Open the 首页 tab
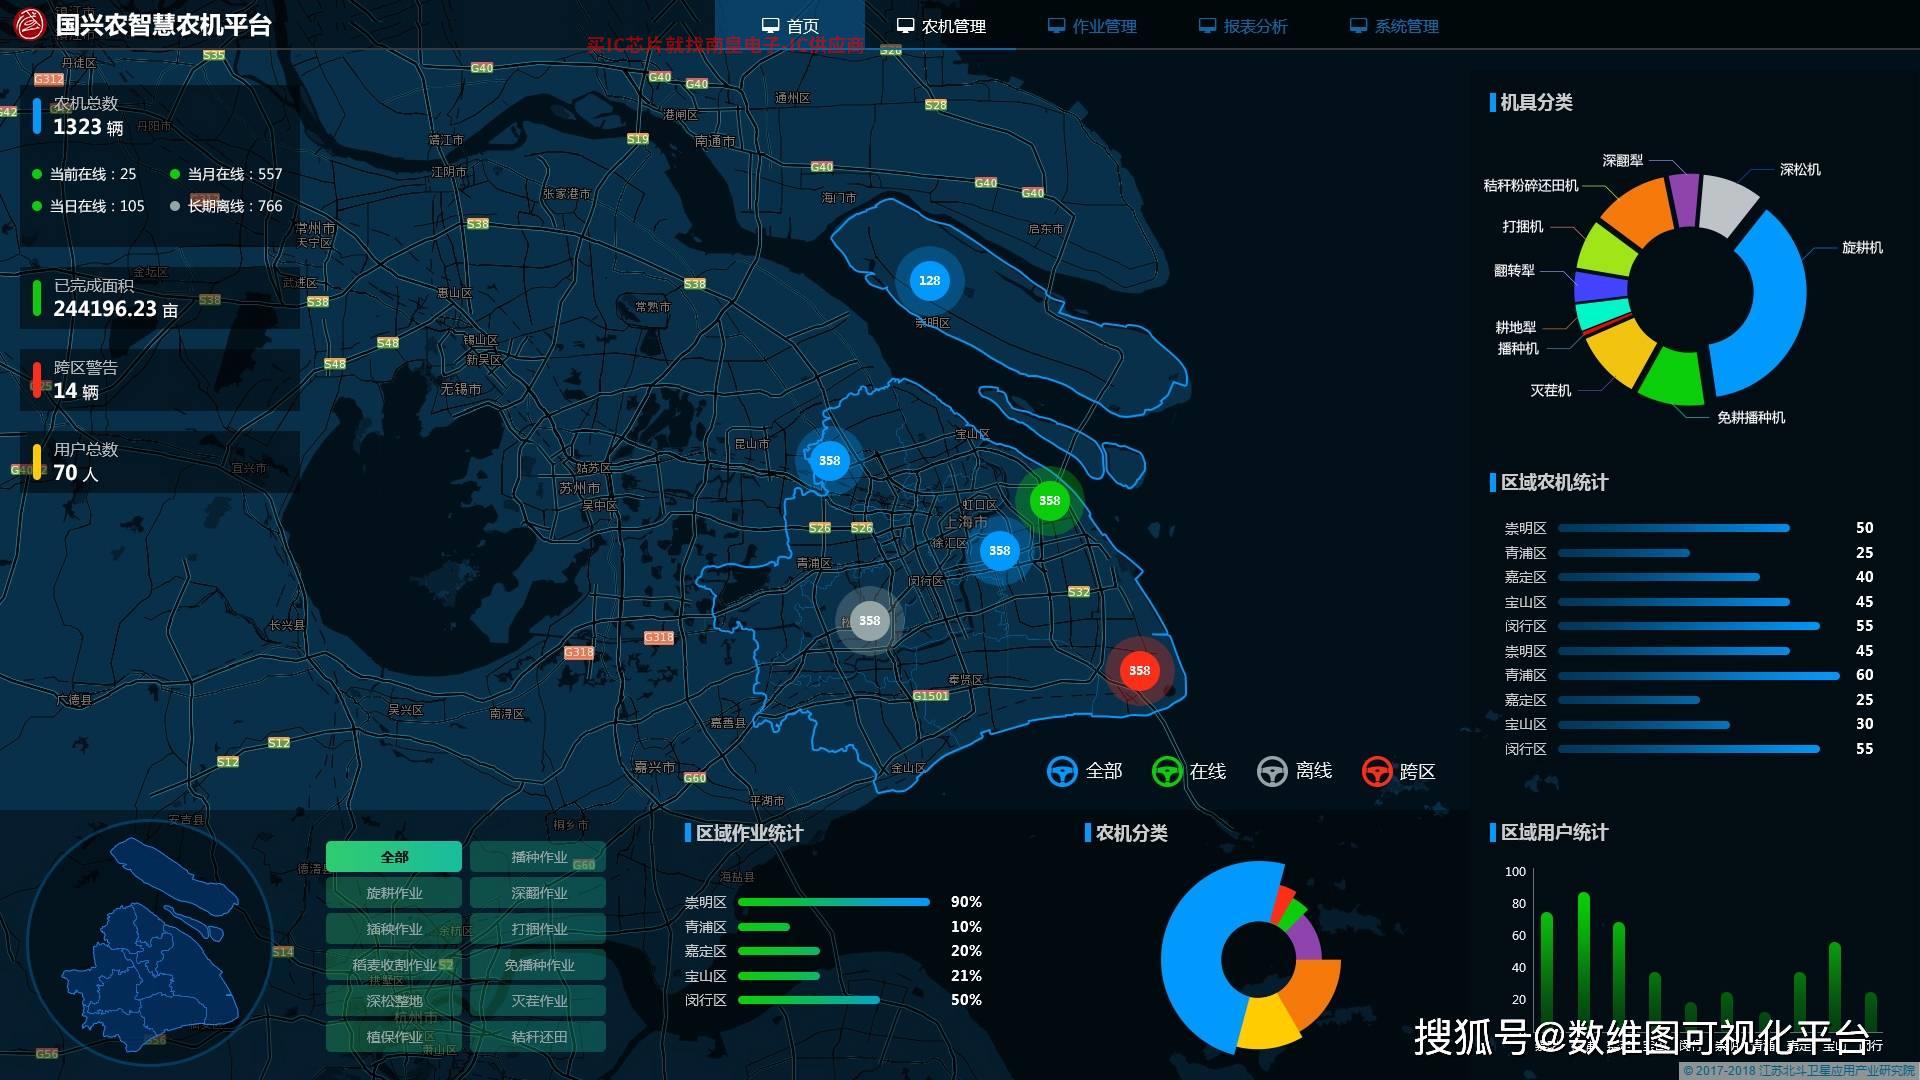 click(790, 26)
